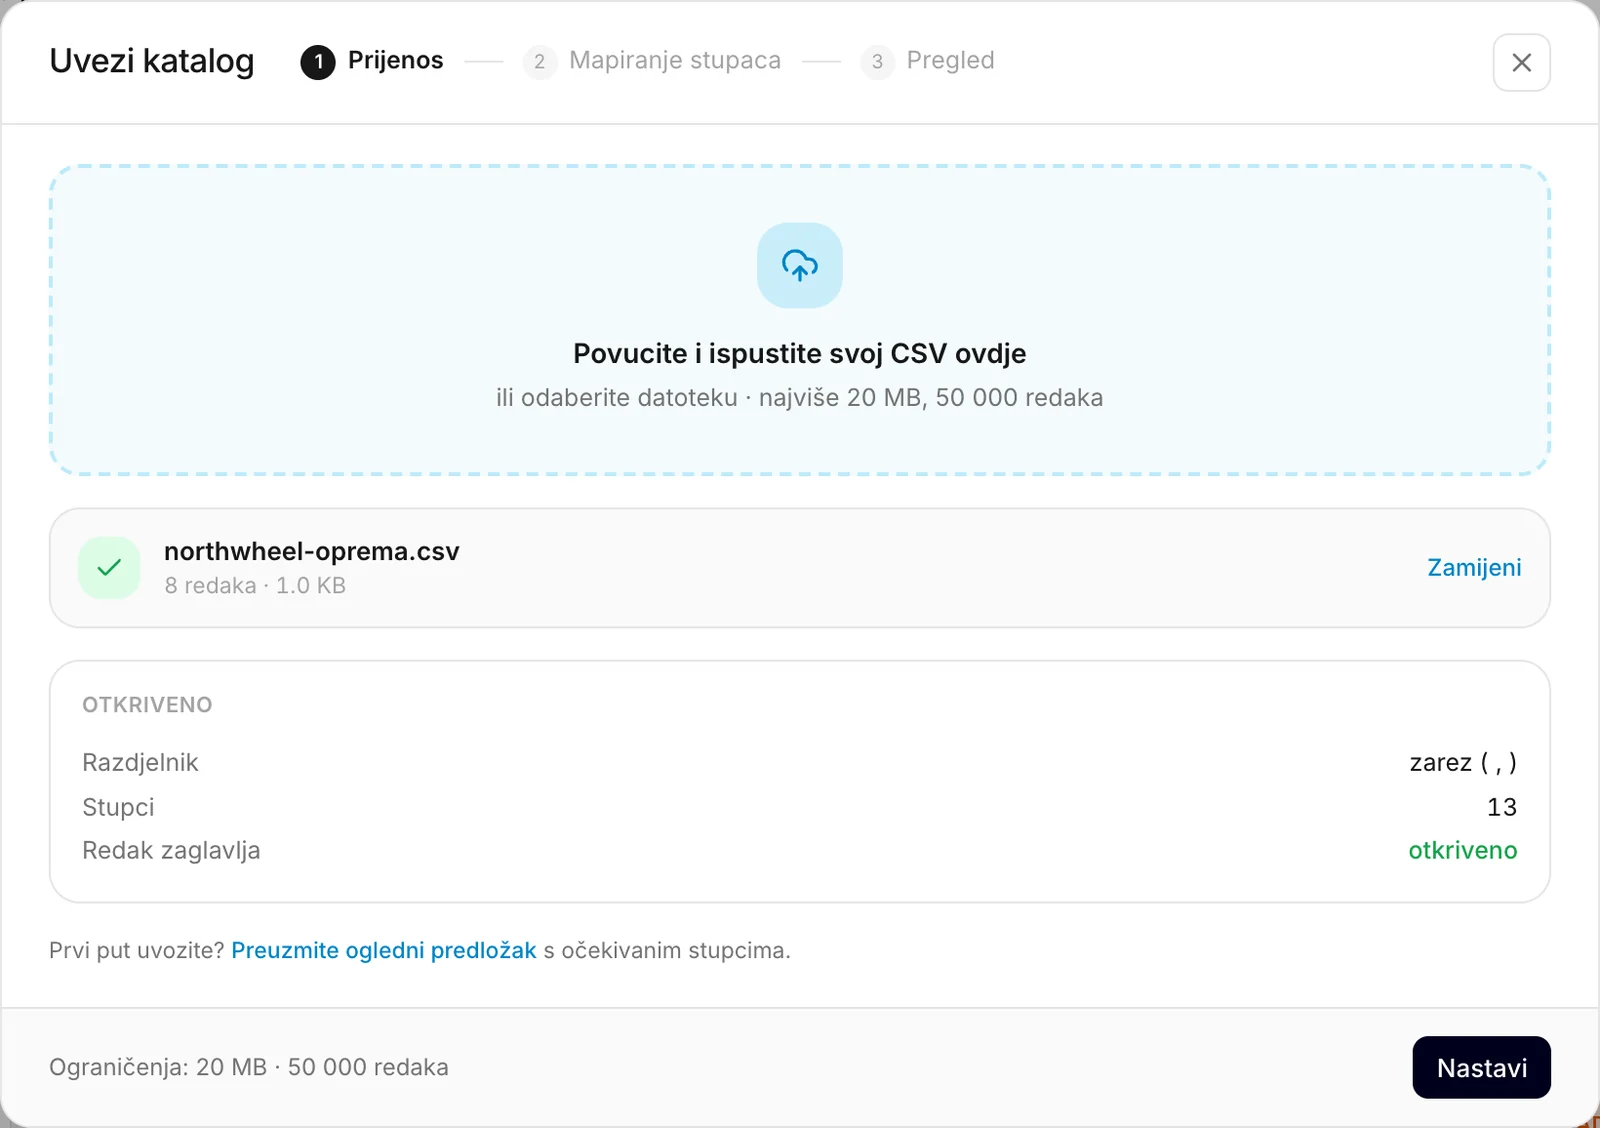Screen dimensions: 1600x1128
Task: Click green 'otkriveno' header status
Action: (1463, 850)
